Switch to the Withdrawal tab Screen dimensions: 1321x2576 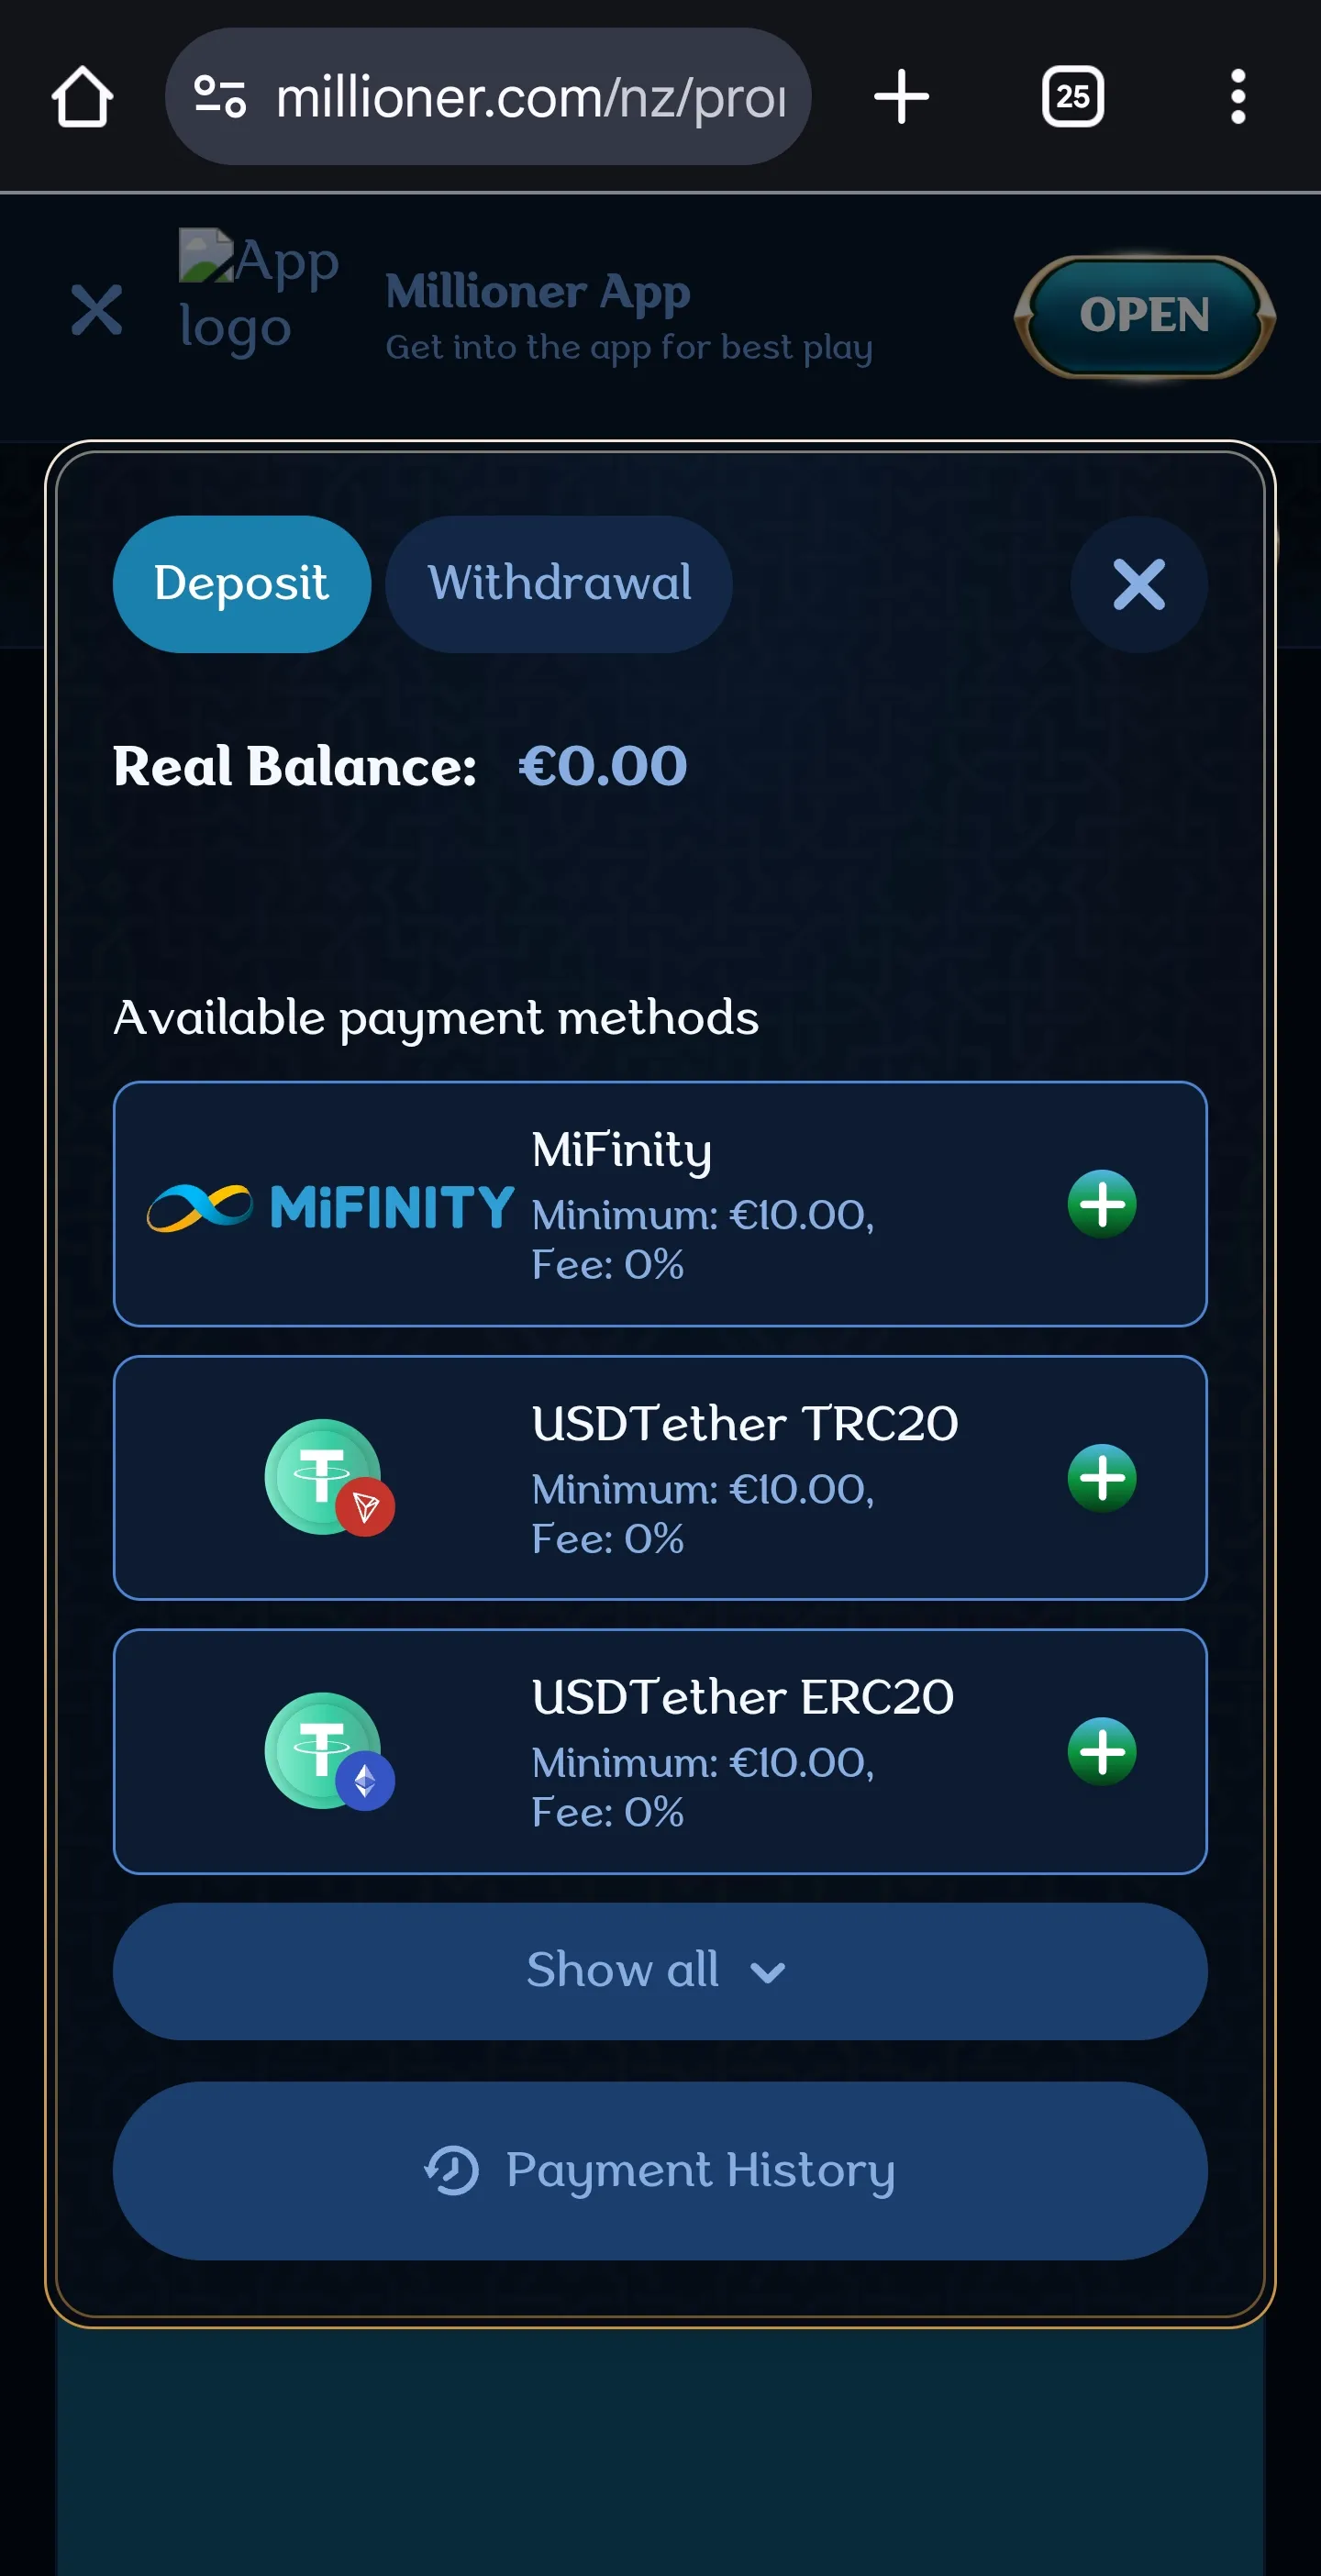pyautogui.click(x=559, y=584)
